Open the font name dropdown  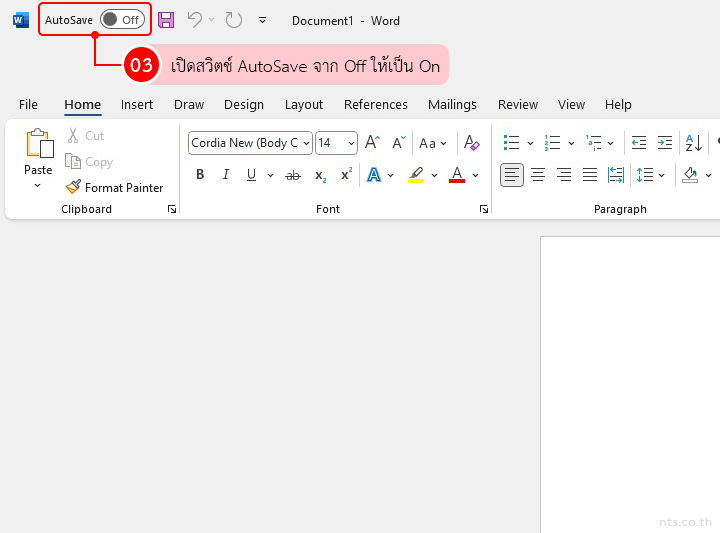click(306, 143)
